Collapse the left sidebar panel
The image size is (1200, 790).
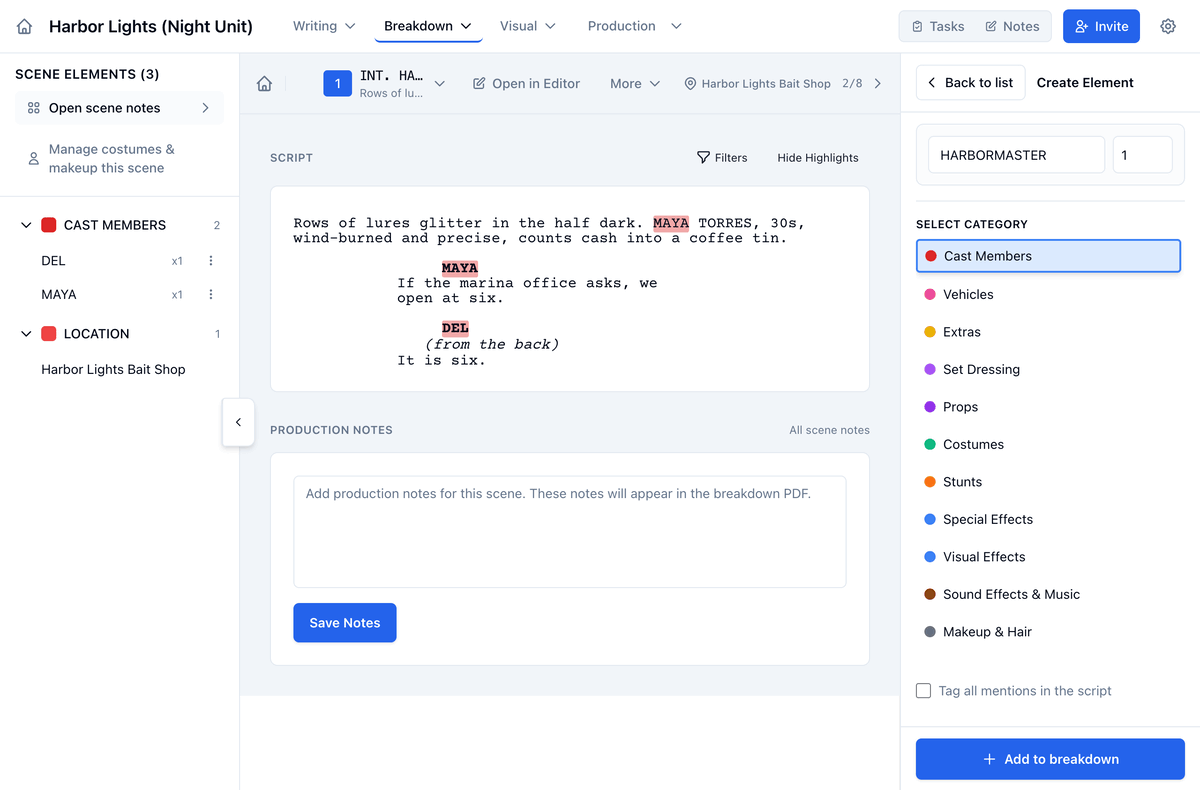tap(238, 422)
